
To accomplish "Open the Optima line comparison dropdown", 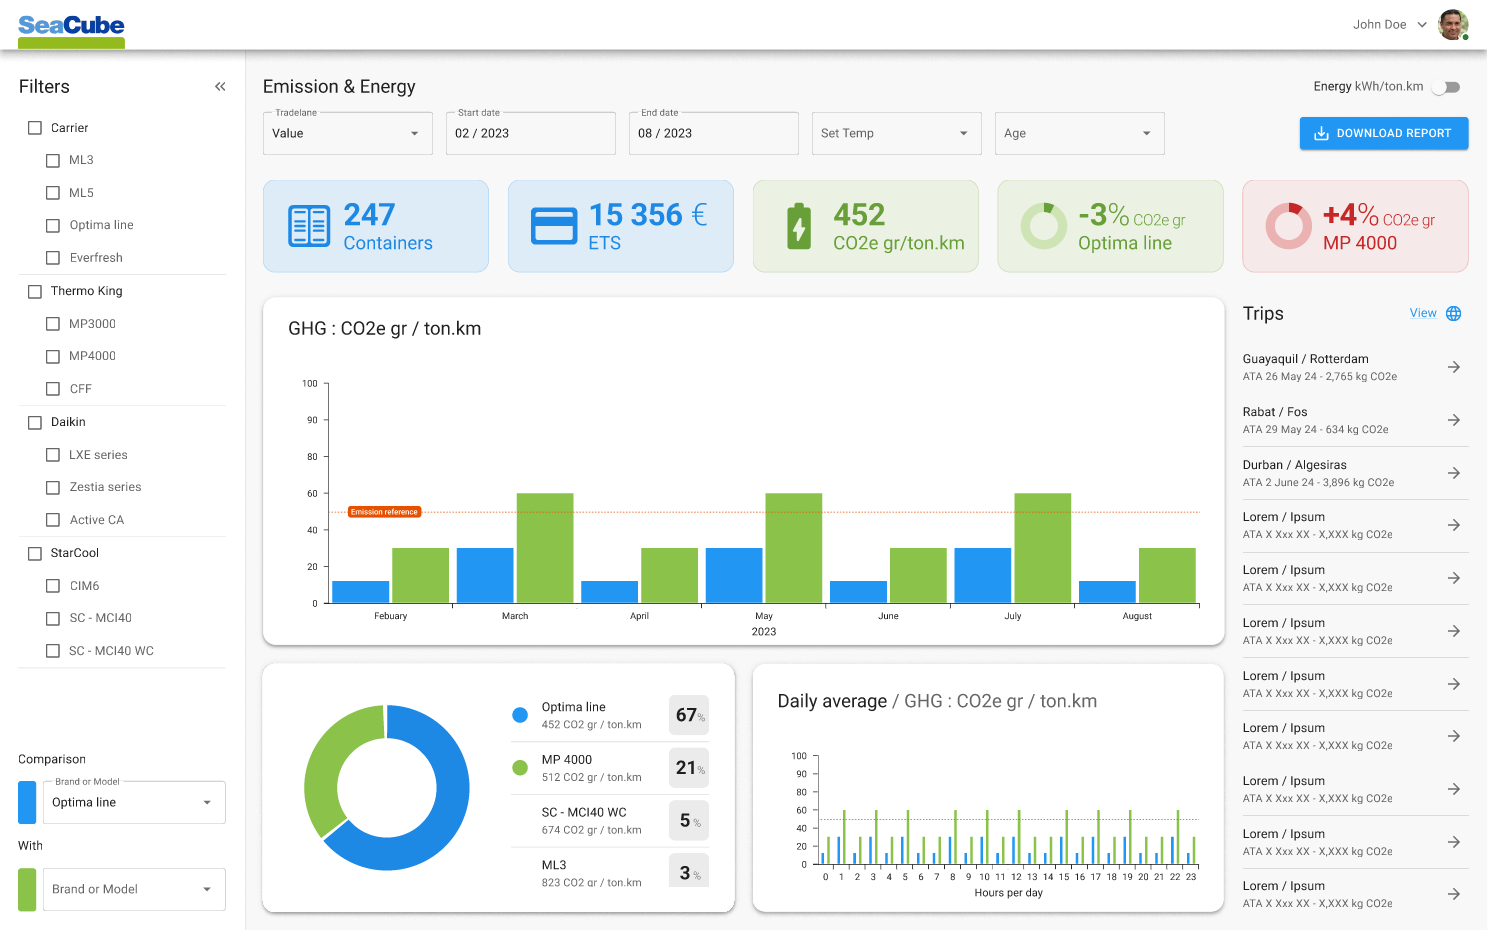I will click(134, 802).
